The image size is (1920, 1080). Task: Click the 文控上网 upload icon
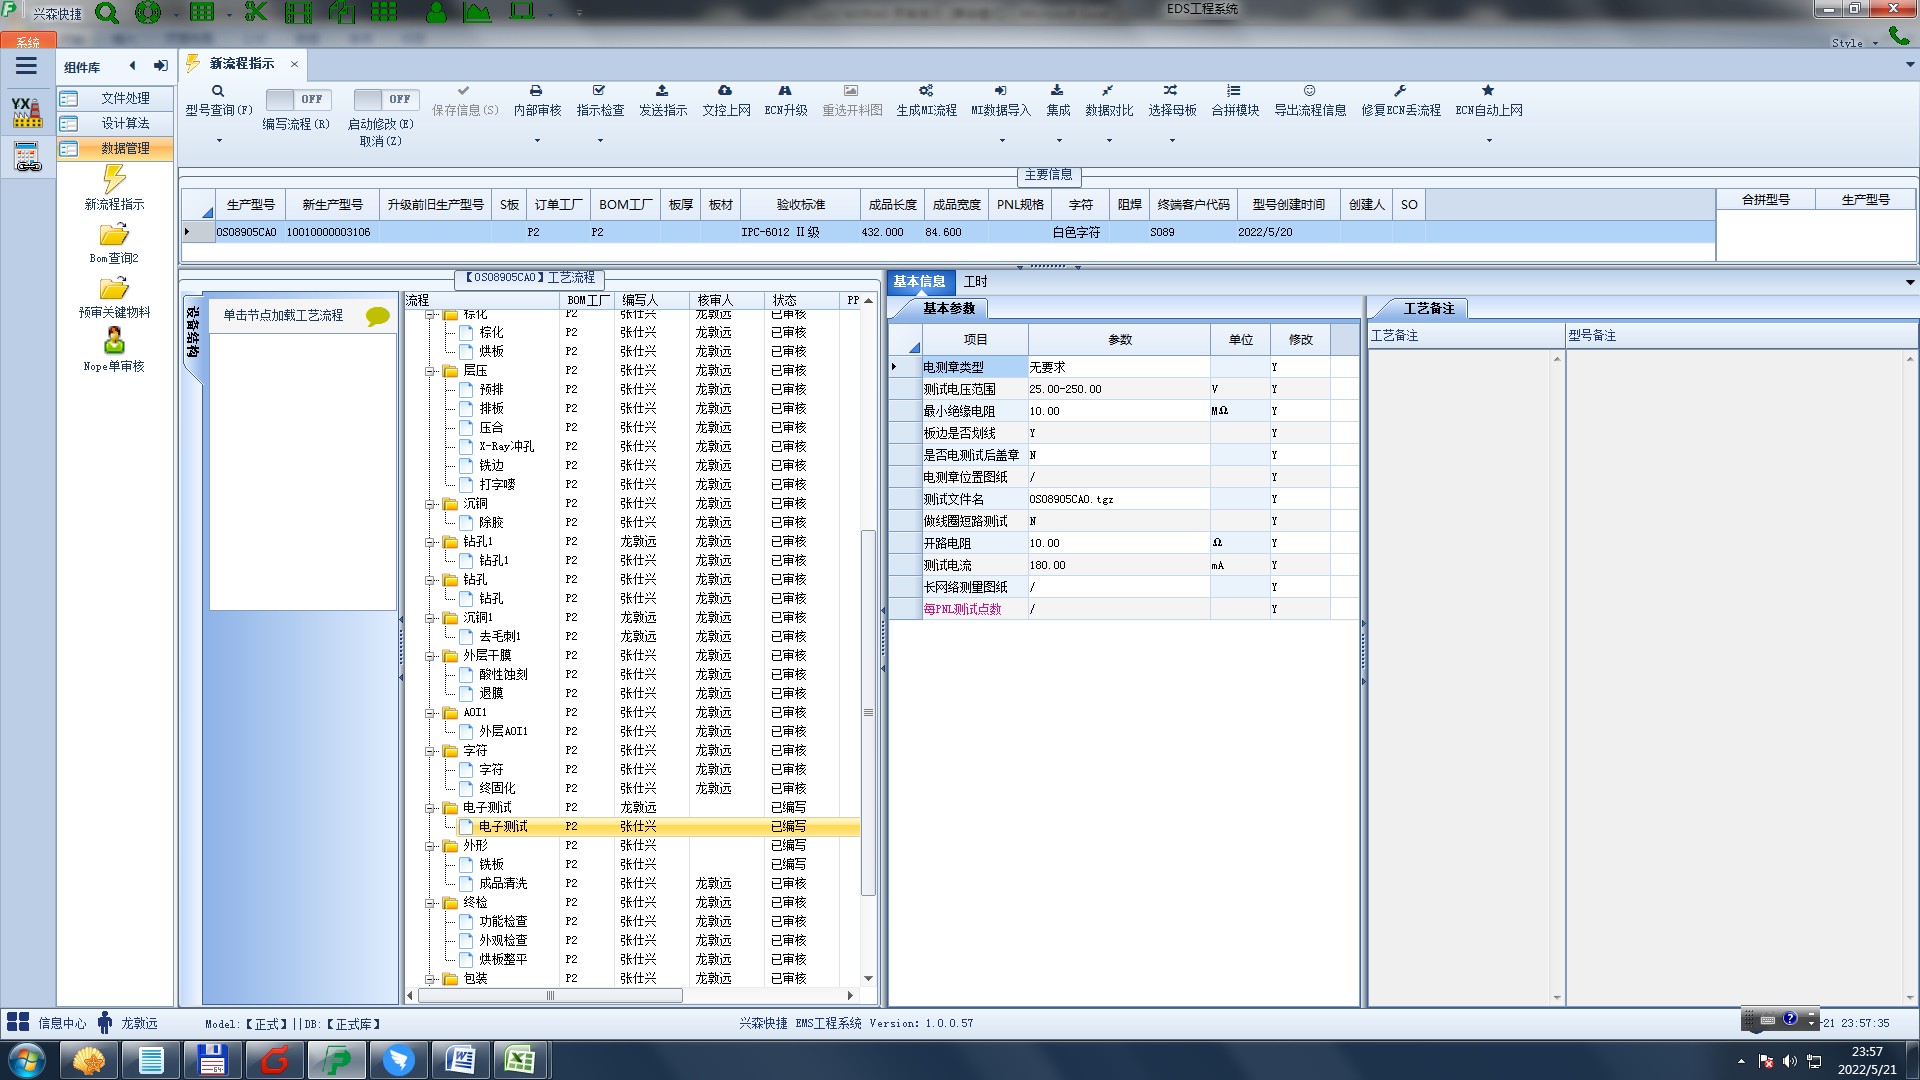725,91
